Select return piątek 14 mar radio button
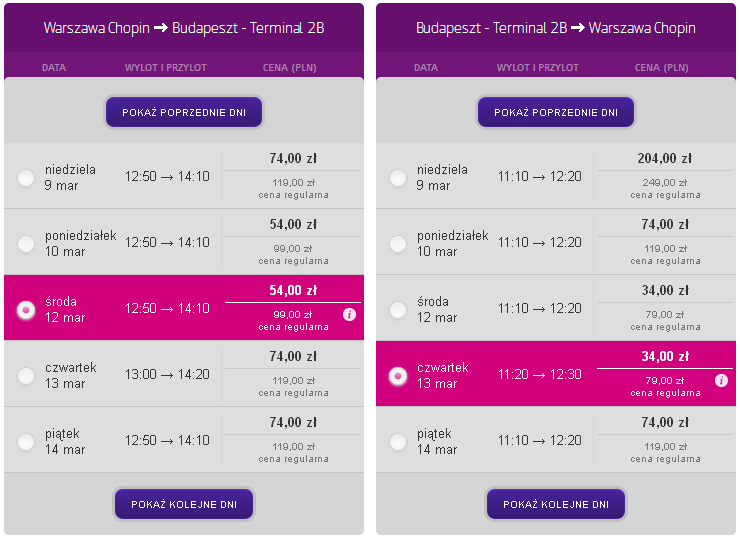 coord(398,442)
